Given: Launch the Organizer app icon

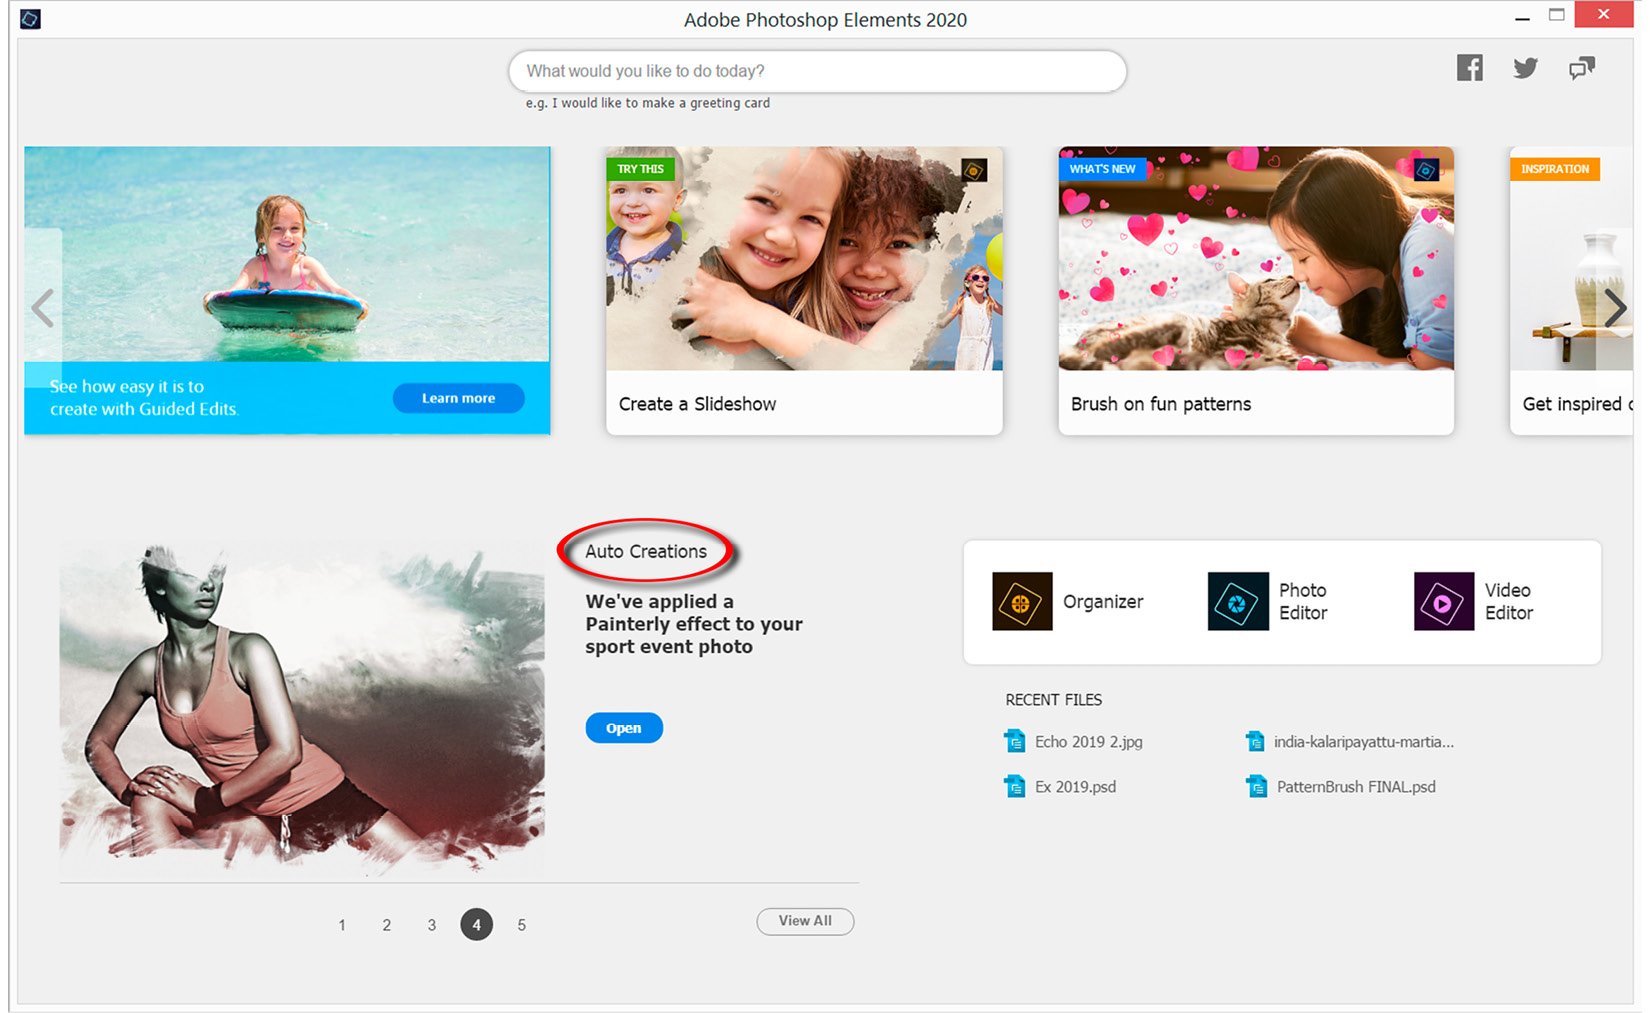Looking at the screenshot, I should click(1021, 601).
